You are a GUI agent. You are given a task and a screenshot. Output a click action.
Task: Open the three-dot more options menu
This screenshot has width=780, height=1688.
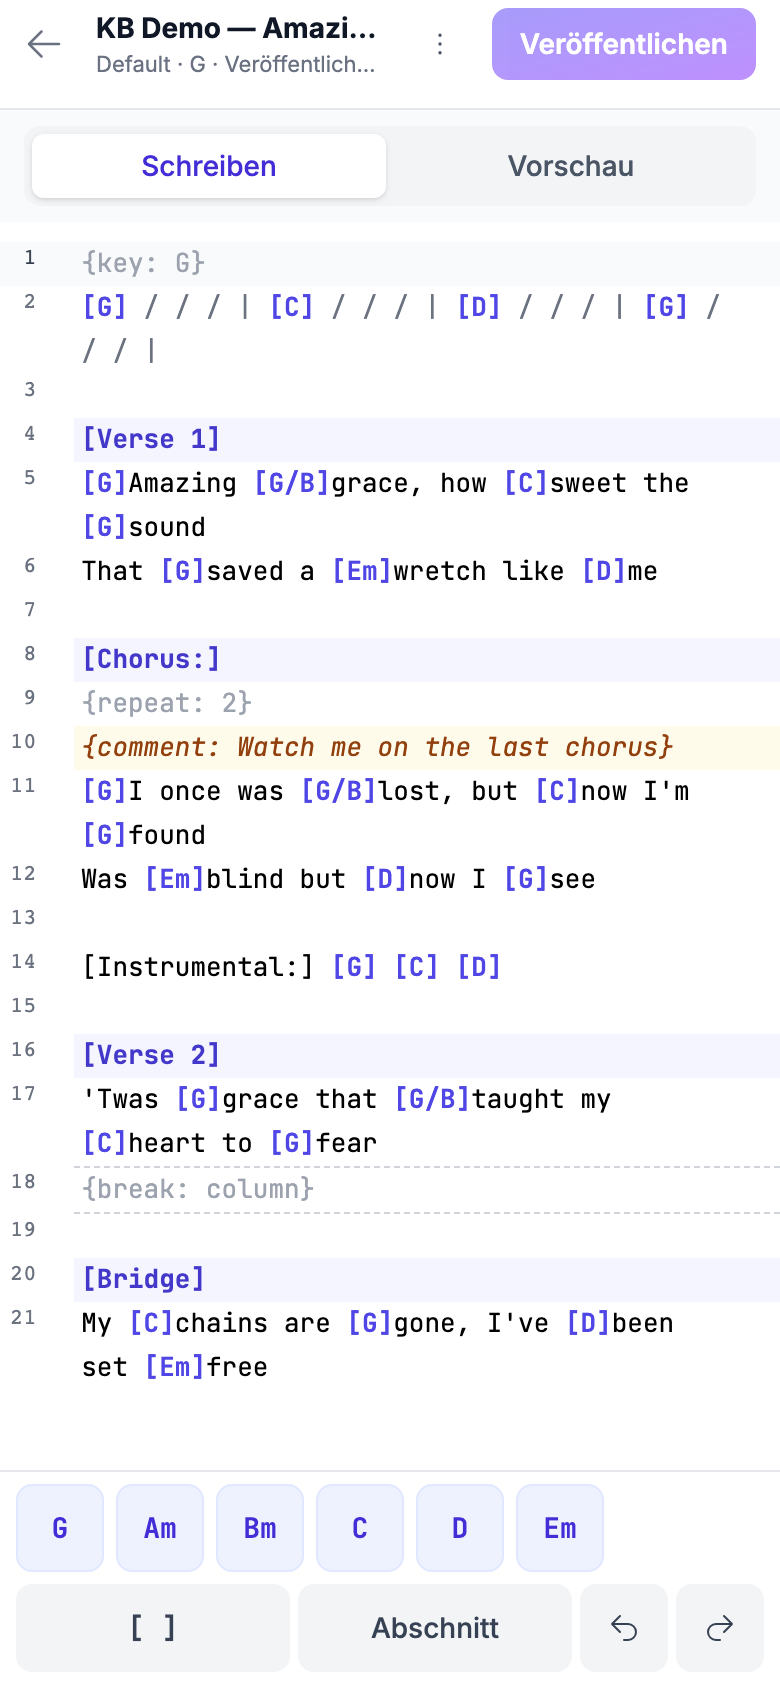pyautogui.click(x=440, y=44)
